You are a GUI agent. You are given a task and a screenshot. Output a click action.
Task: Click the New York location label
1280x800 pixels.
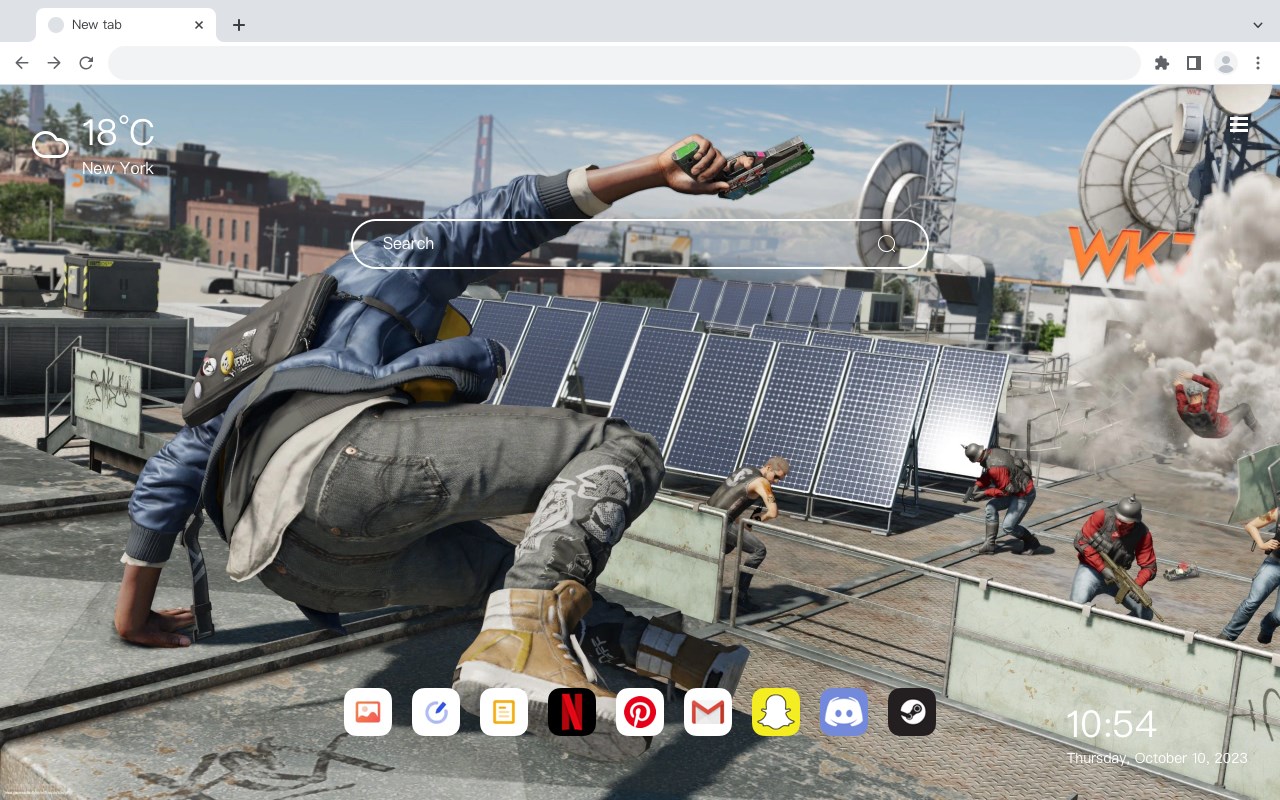[118, 168]
